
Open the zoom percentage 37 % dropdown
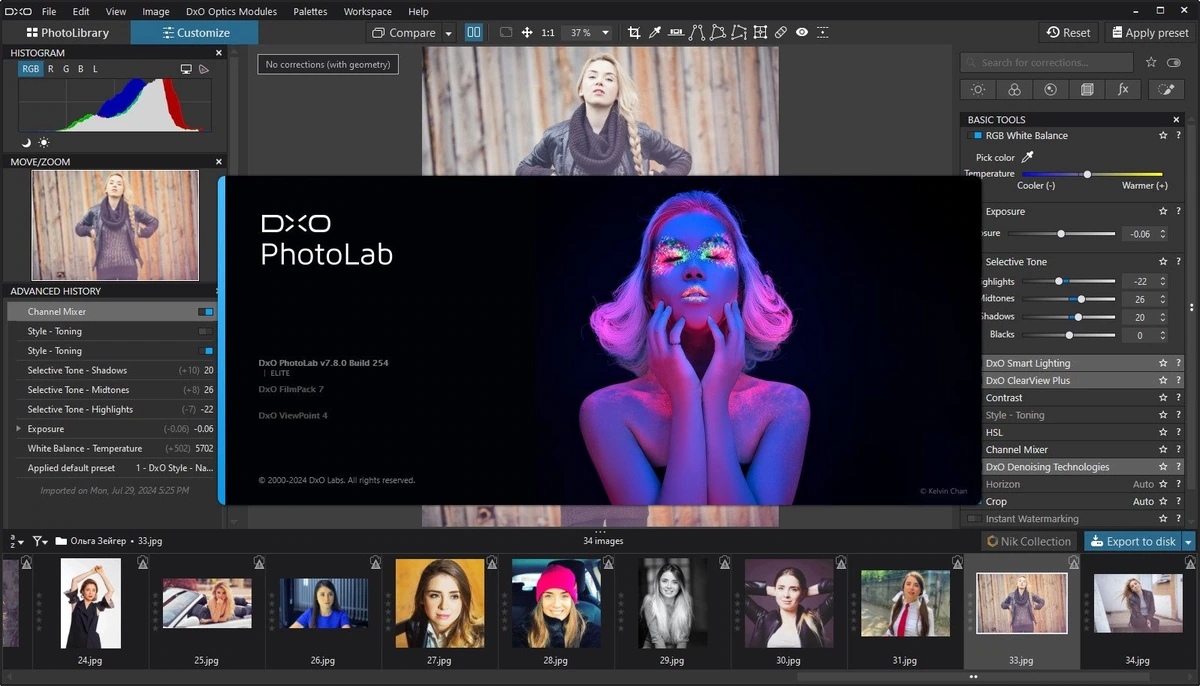coord(589,33)
